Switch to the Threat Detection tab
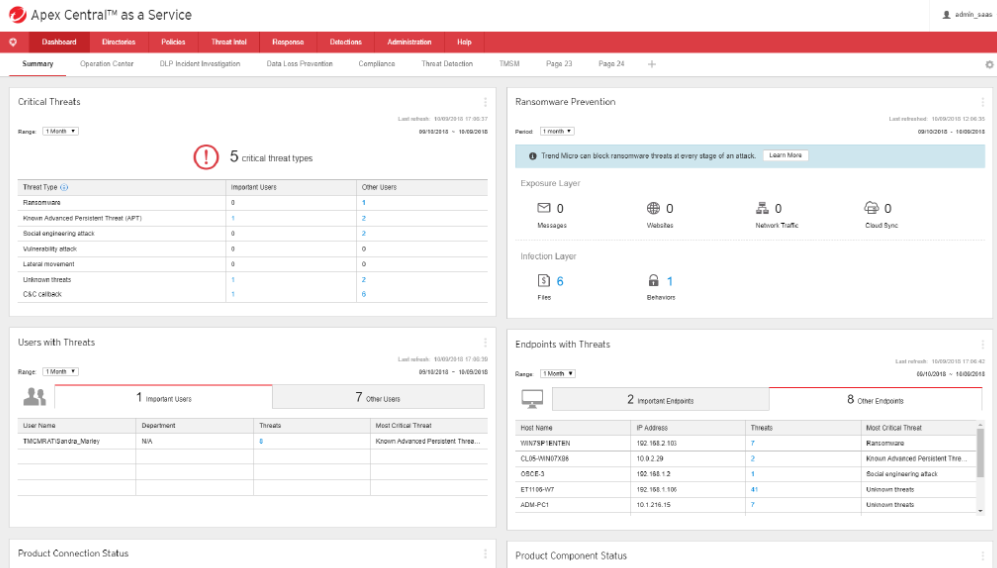The height and width of the screenshot is (568, 997). [x=447, y=64]
